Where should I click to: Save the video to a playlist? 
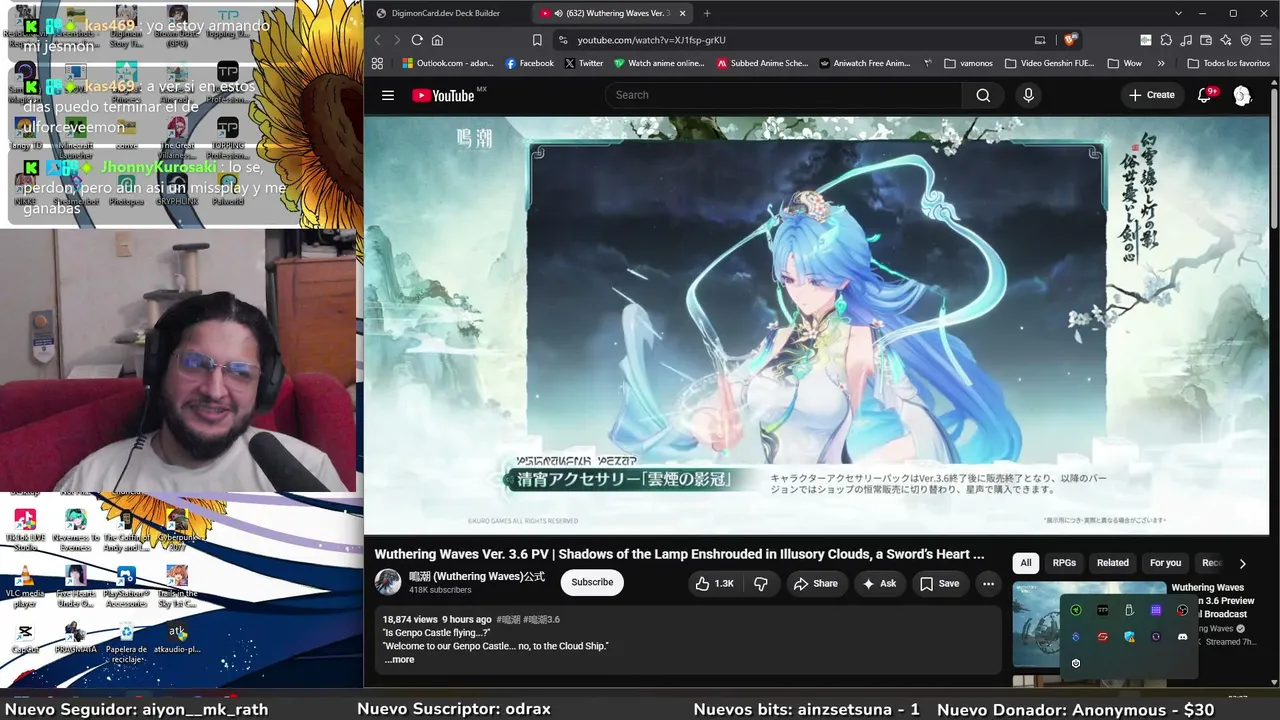[940, 583]
